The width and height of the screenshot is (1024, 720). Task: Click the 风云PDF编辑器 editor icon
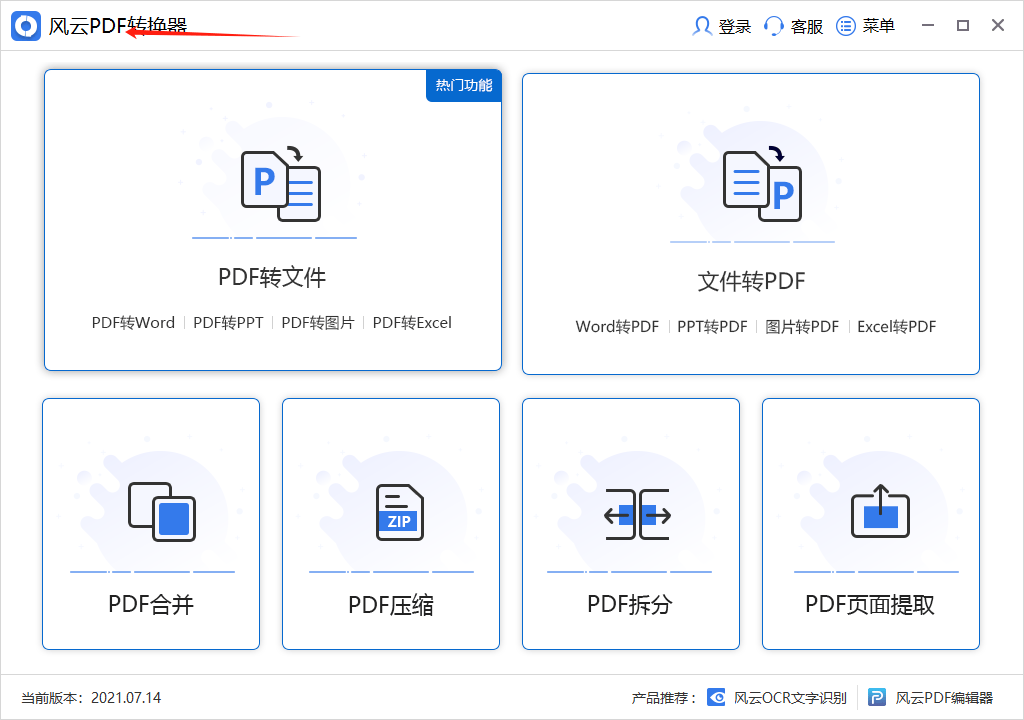pyautogui.click(x=877, y=697)
